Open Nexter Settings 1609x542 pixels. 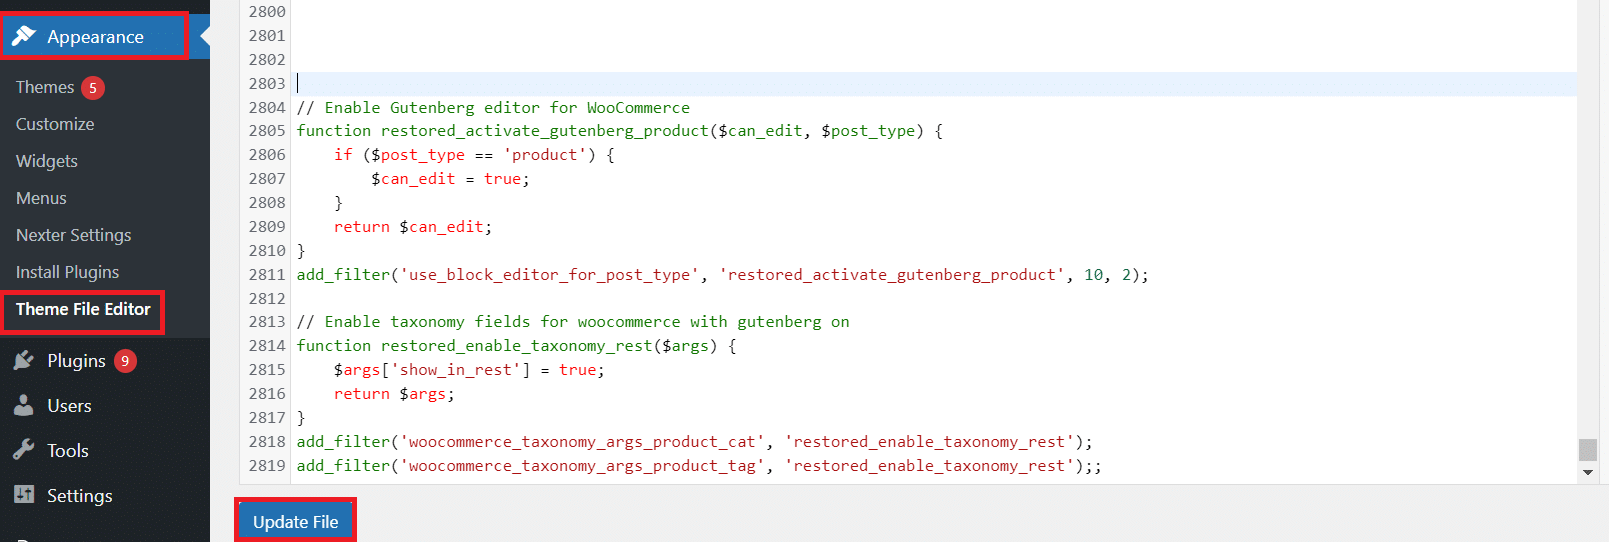click(x=74, y=236)
